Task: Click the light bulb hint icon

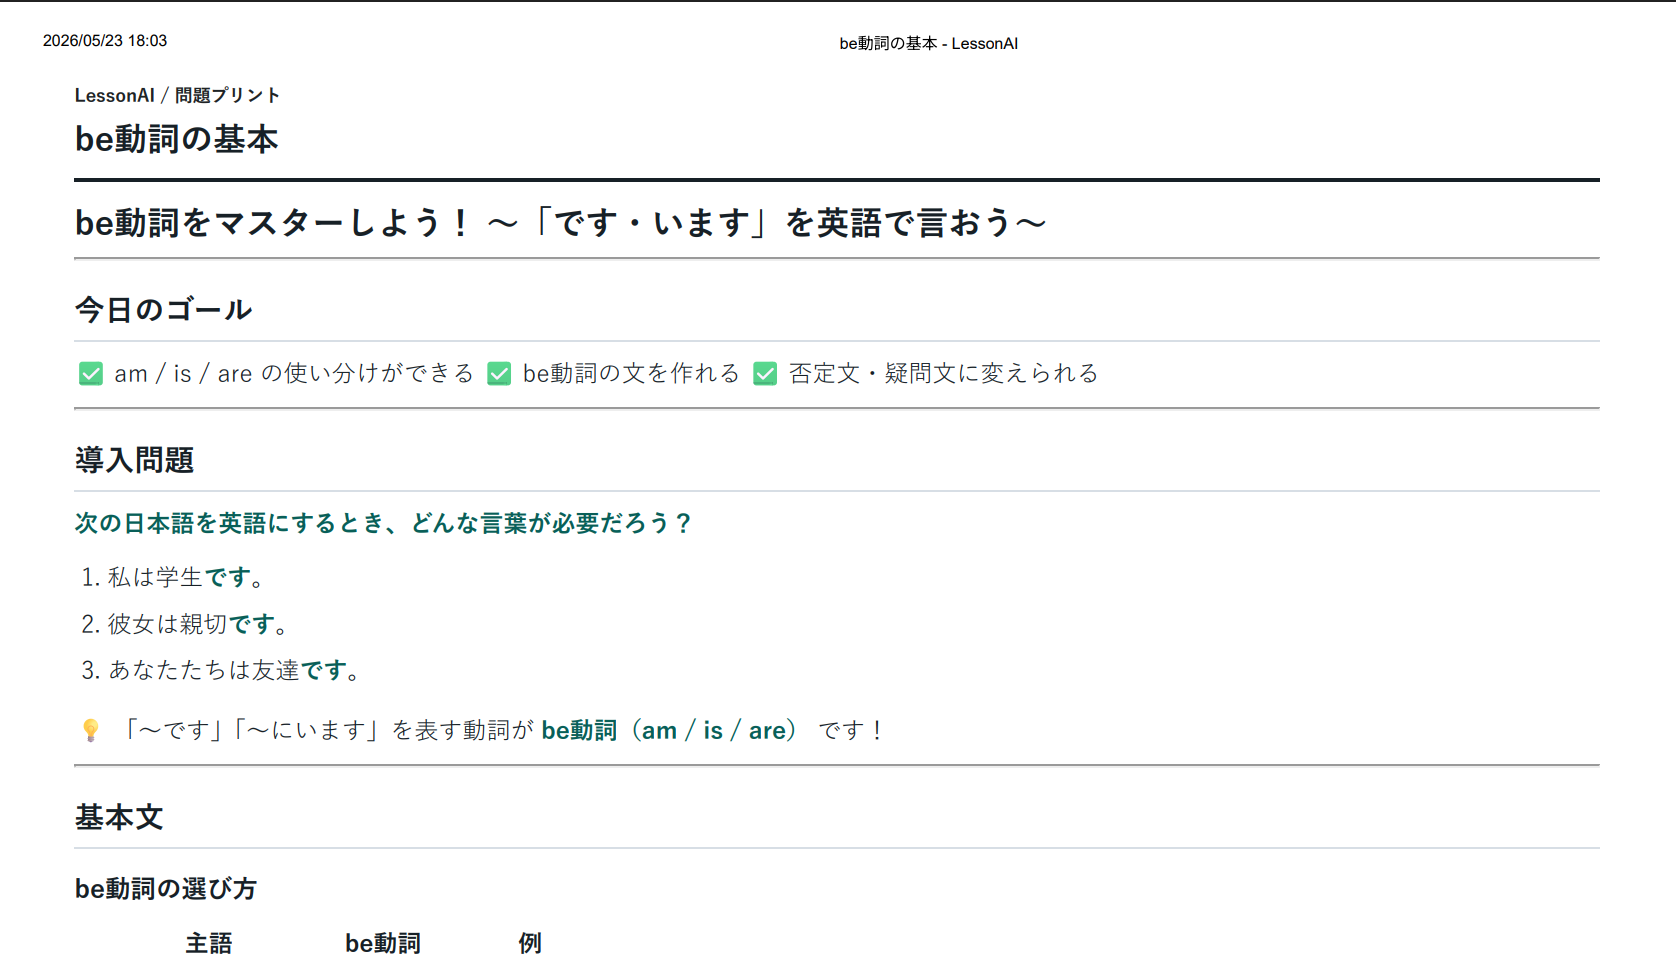Action: tap(90, 731)
